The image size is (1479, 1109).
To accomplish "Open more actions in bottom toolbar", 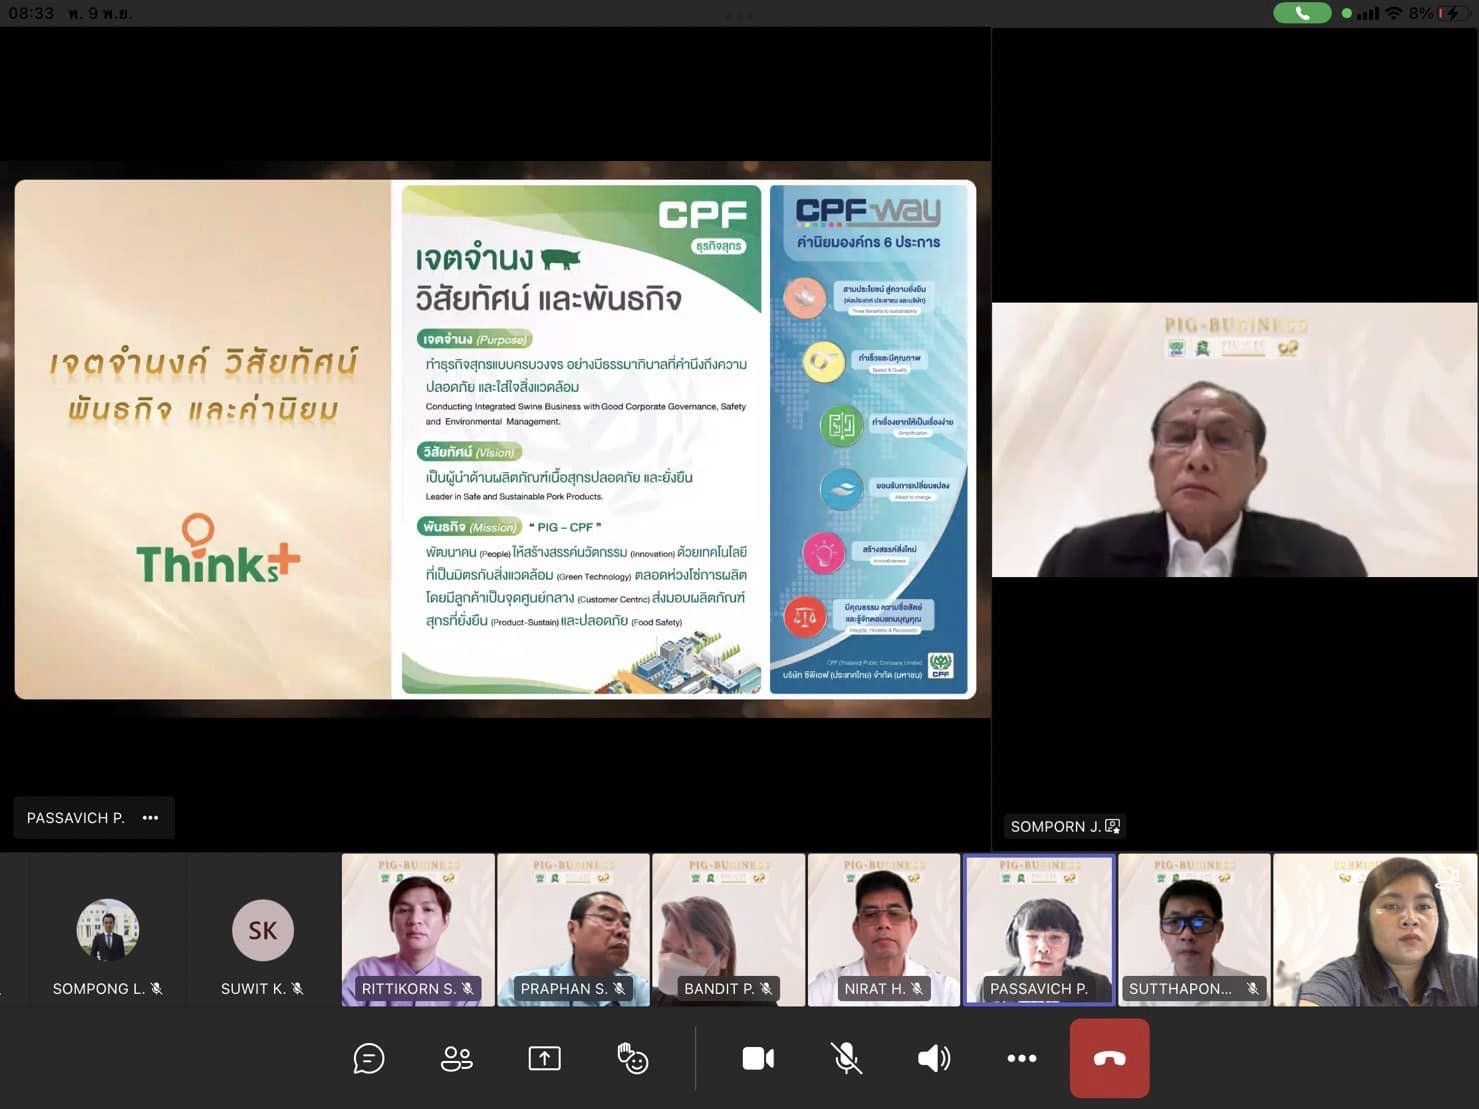I will pyautogui.click(x=1021, y=1058).
